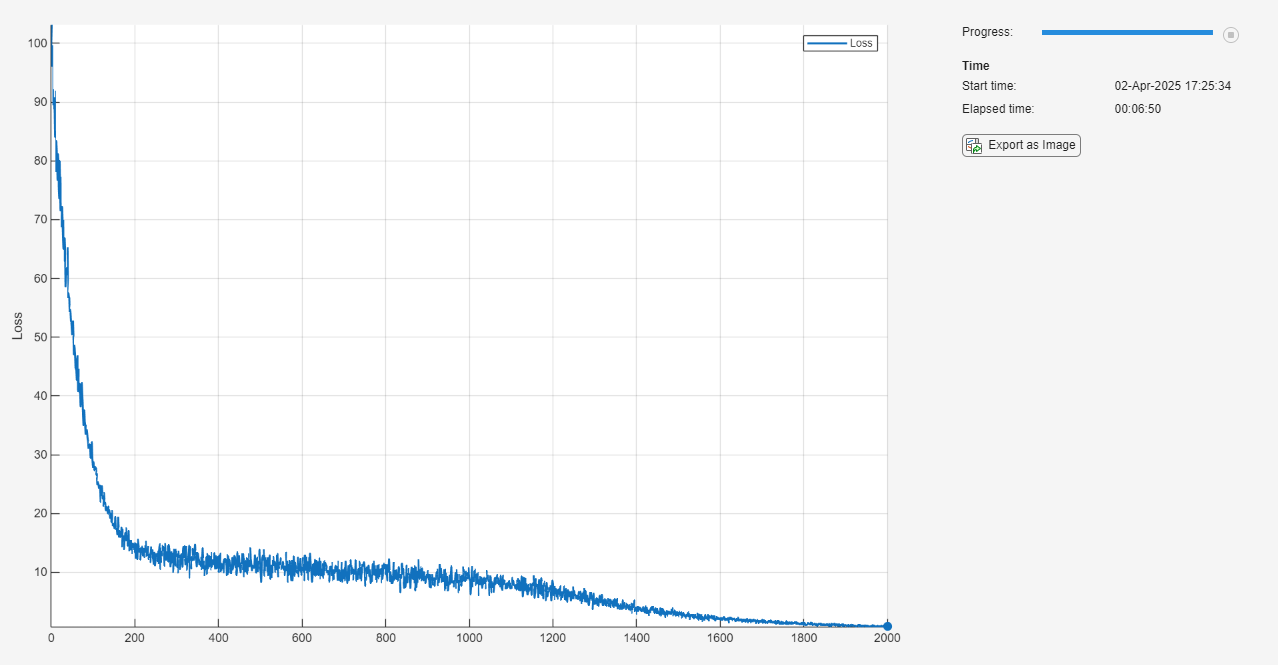Viewport: 1278px width, 665px height.
Task: Click the x-axis tick label 1000
Action: click(x=468, y=638)
